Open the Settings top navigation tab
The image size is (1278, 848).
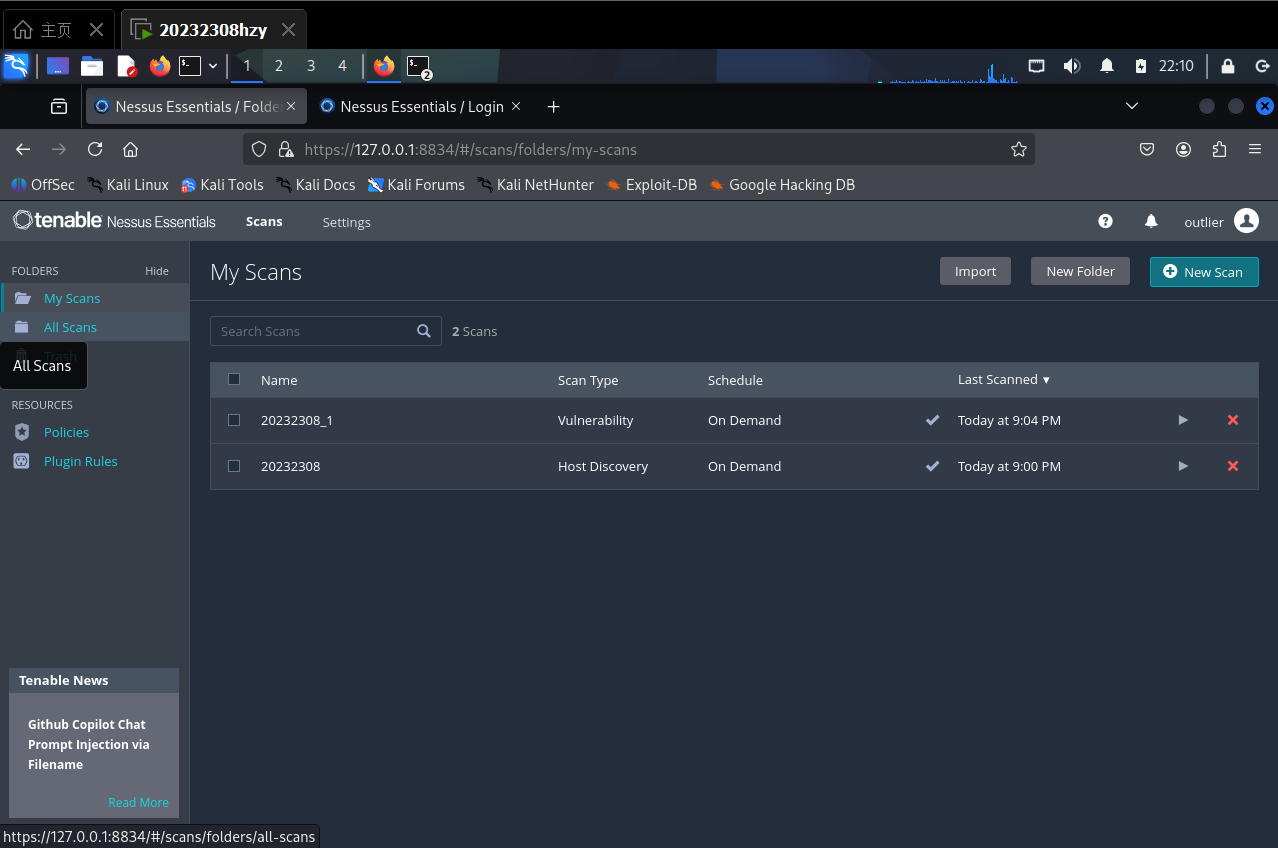point(346,222)
